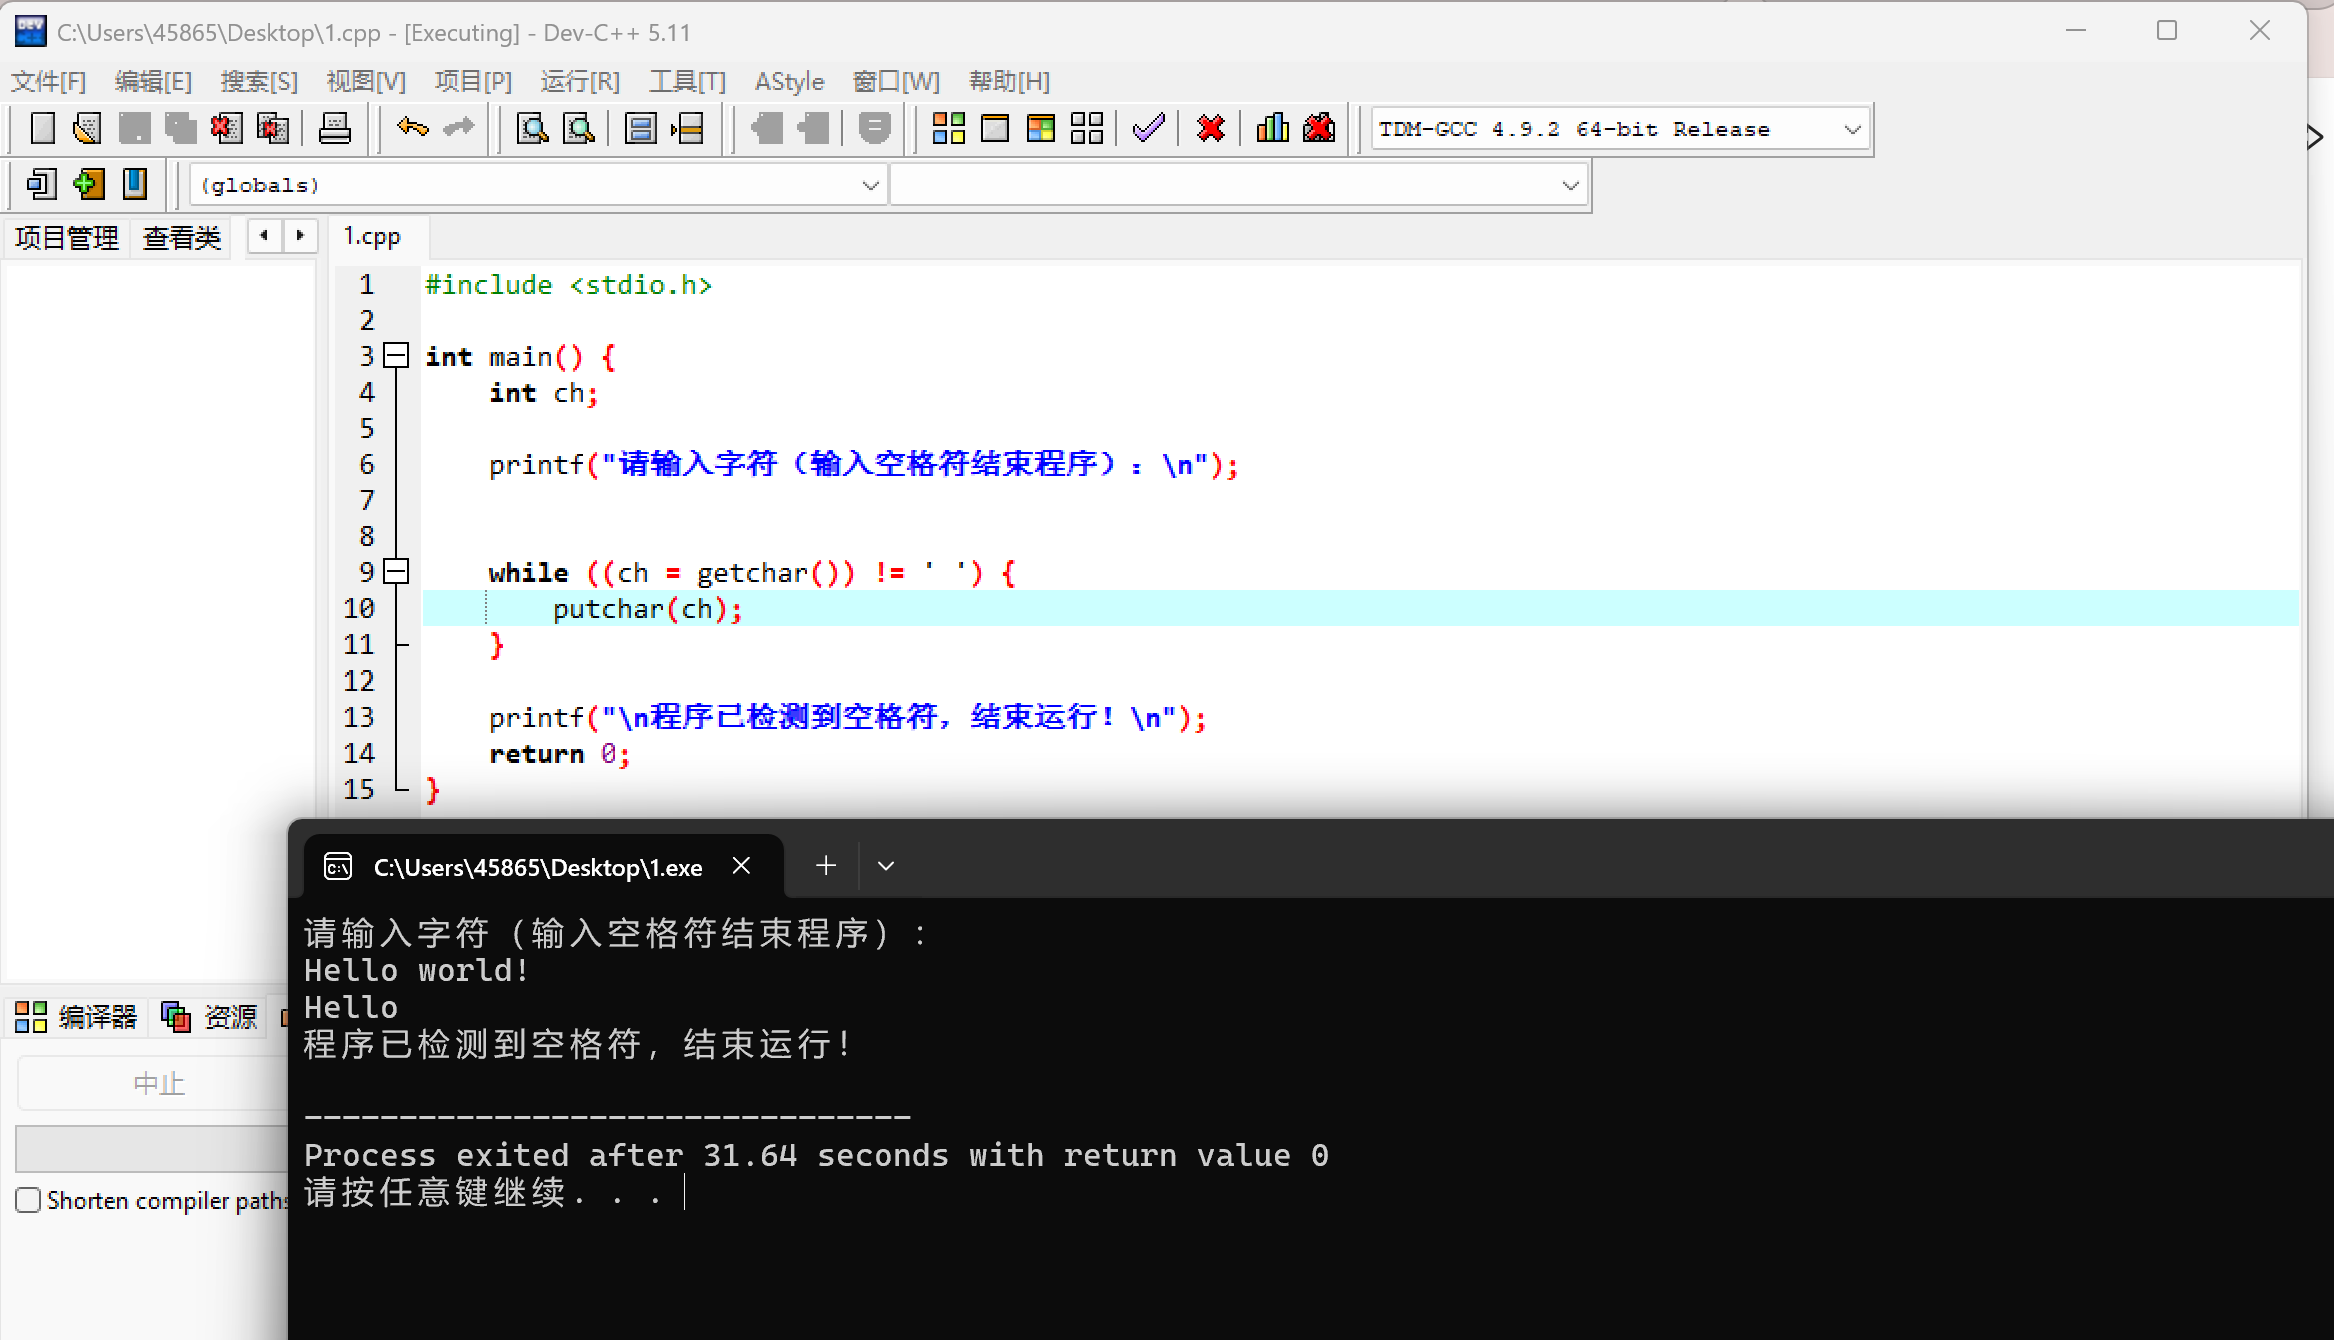Toggle the Shorten compiler paths checkbox

(28, 1200)
